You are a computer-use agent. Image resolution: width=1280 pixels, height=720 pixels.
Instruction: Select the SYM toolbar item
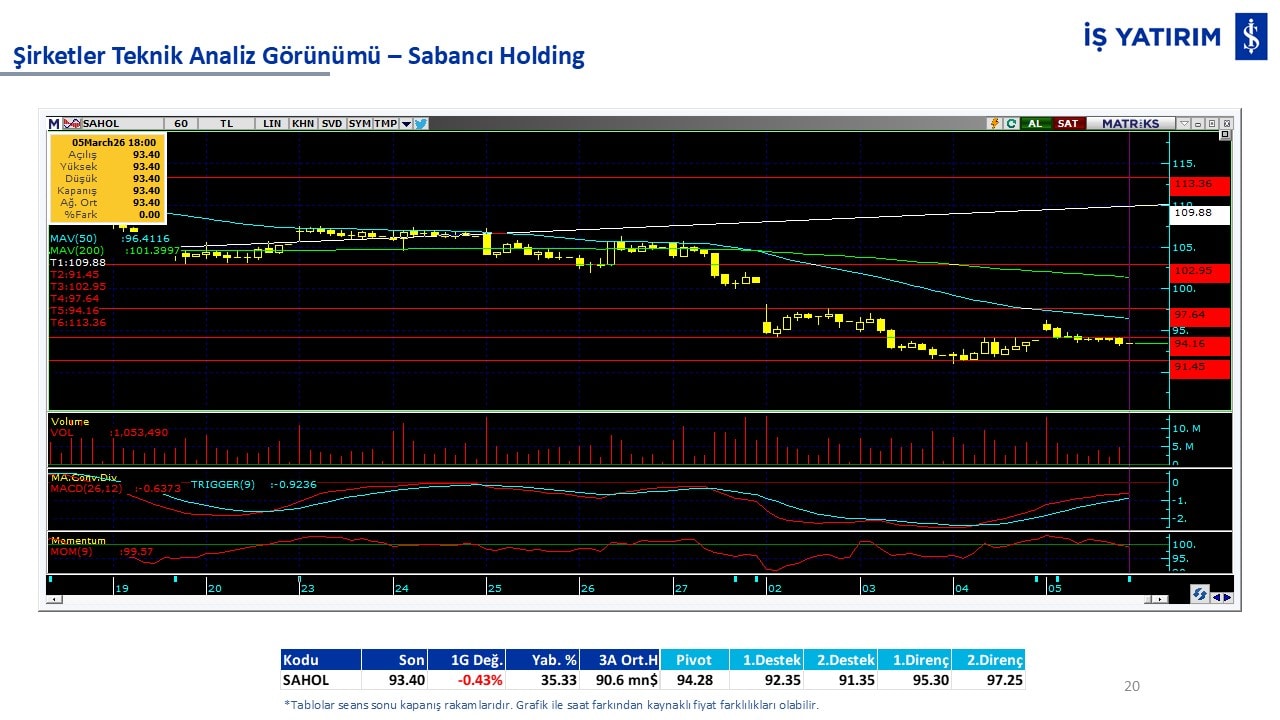[359, 124]
